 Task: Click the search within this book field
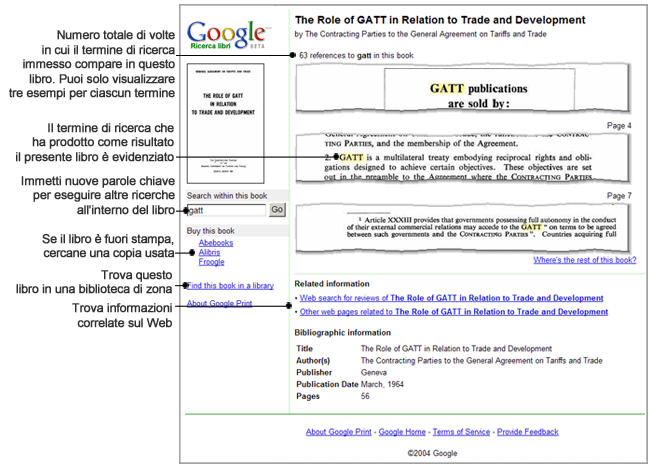click(x=226, y=210)
